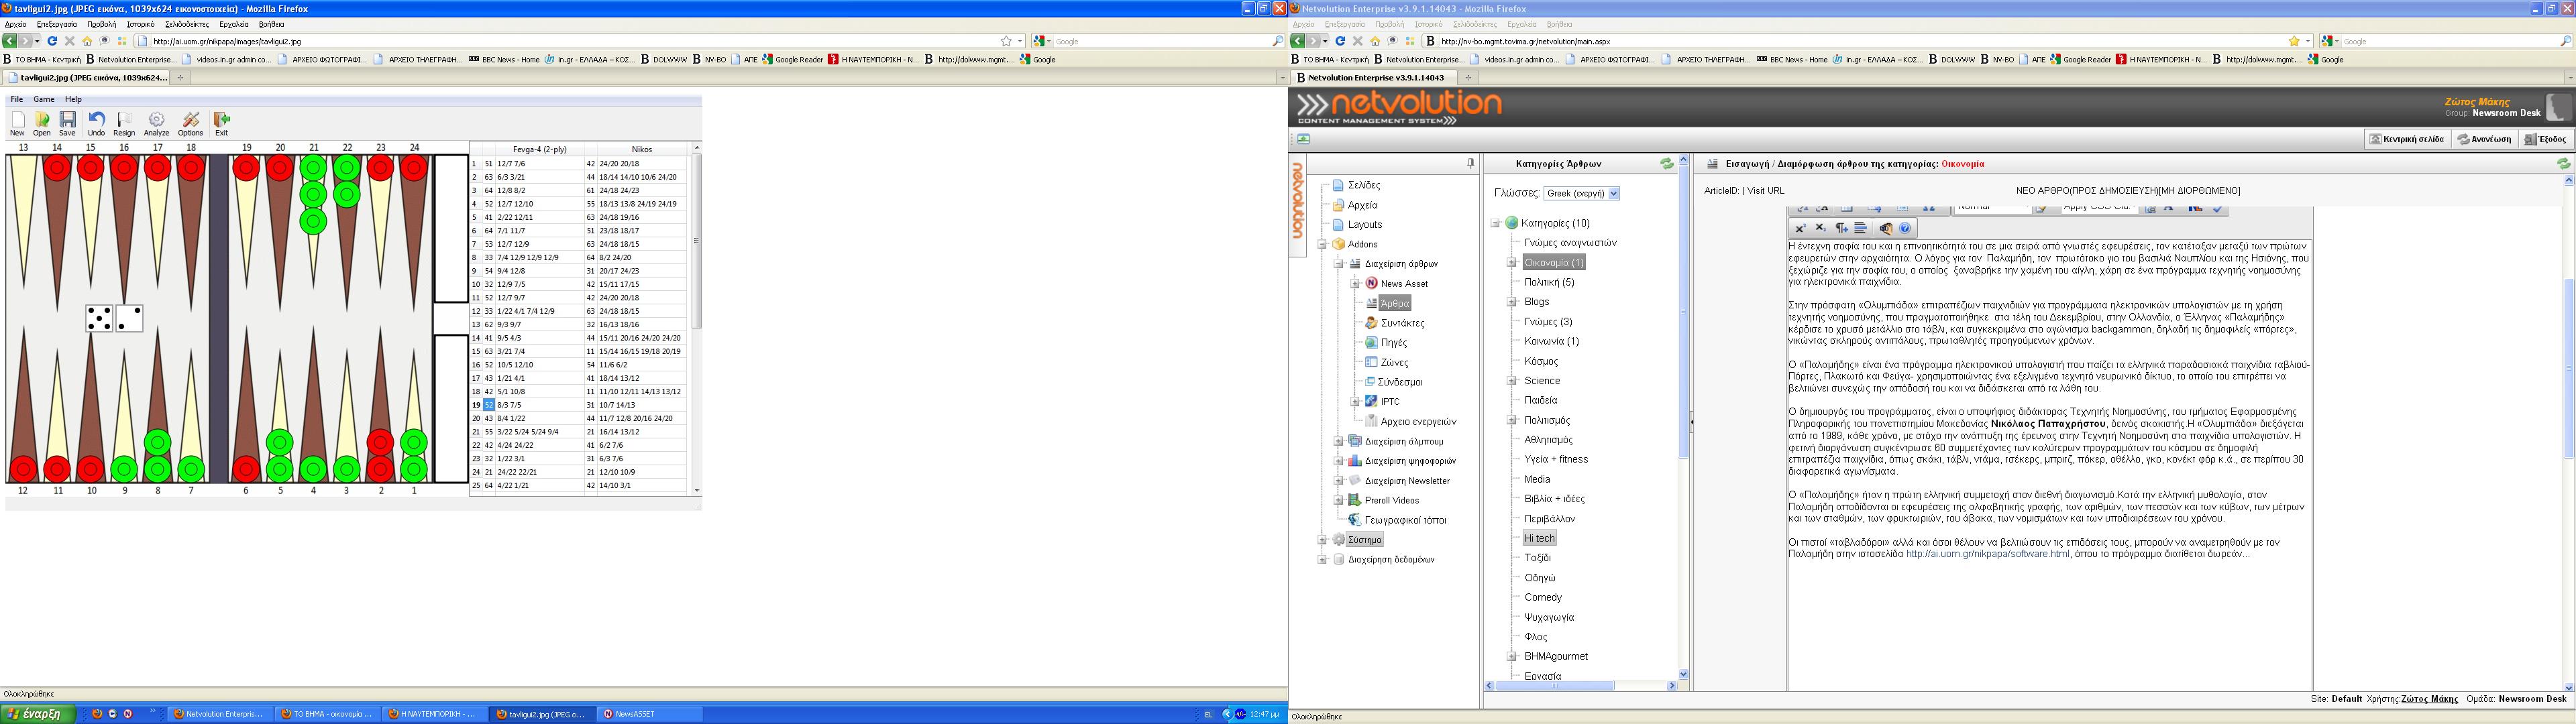Toggle the pin on left navigation panel
Image resolution: width=2576 pixels, height=724 pixels.
point(1470,163)
